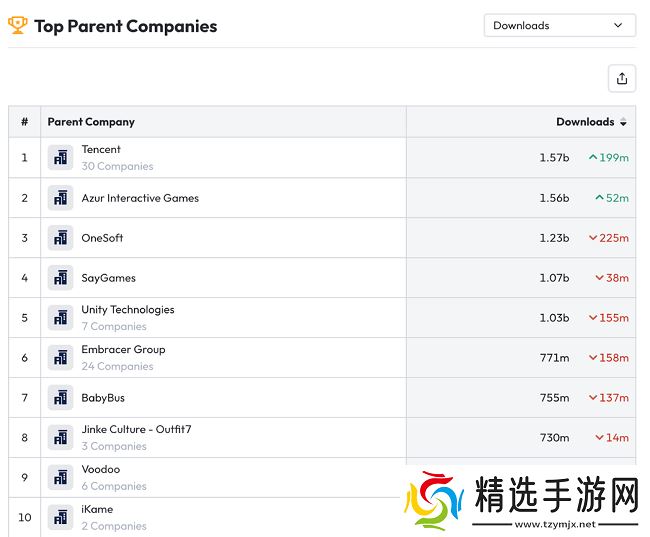Click the SayGames company icon
Screen dimensions: 650x537
pyautogui.click(x=60, y=278)
